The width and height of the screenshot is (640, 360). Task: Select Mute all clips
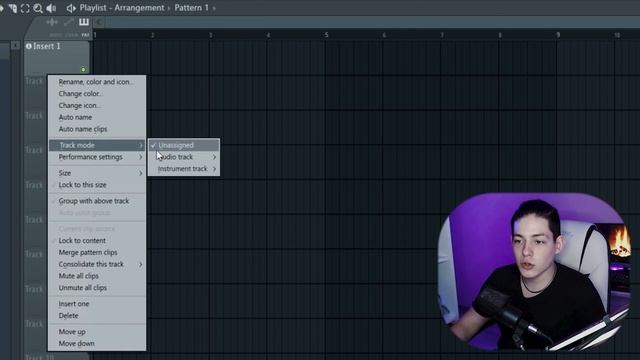[x=96, y=276]
